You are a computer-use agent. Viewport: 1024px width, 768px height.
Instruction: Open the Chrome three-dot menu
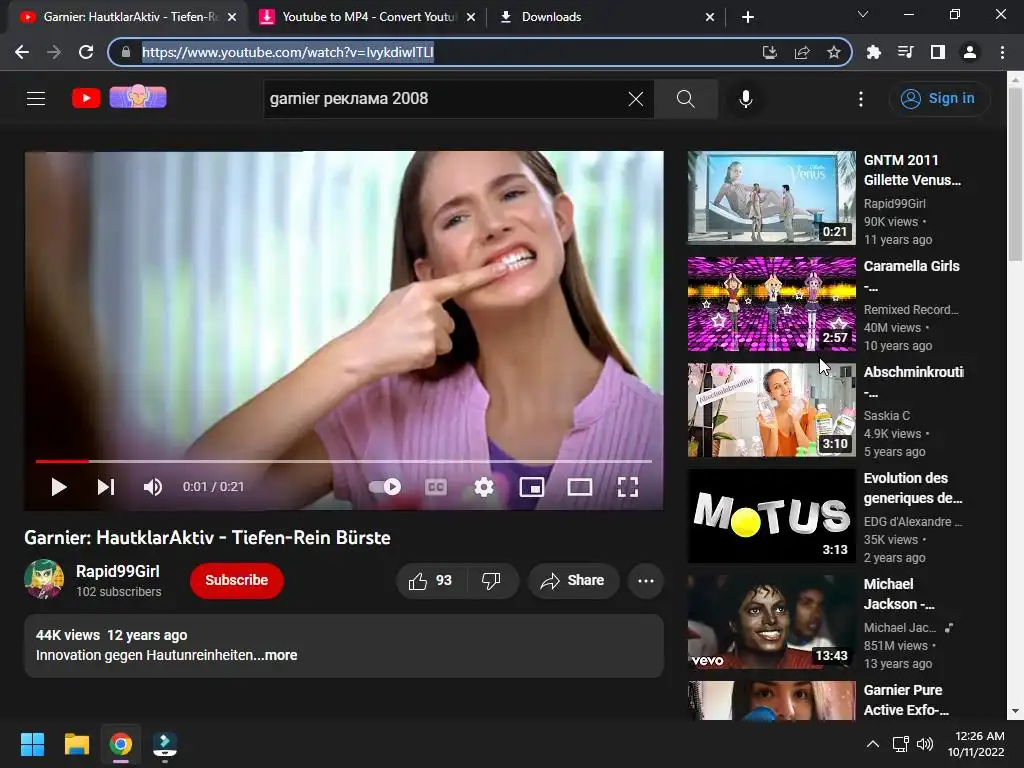coord(1002,52)
